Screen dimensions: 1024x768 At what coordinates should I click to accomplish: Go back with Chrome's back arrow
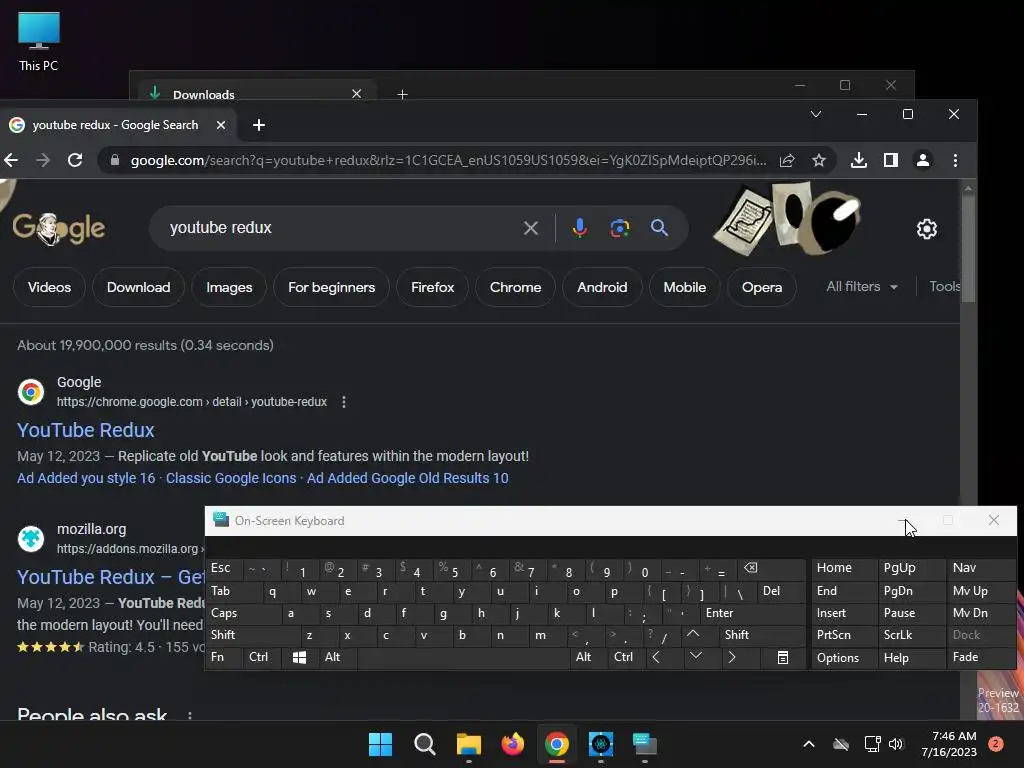coord(11,160)
